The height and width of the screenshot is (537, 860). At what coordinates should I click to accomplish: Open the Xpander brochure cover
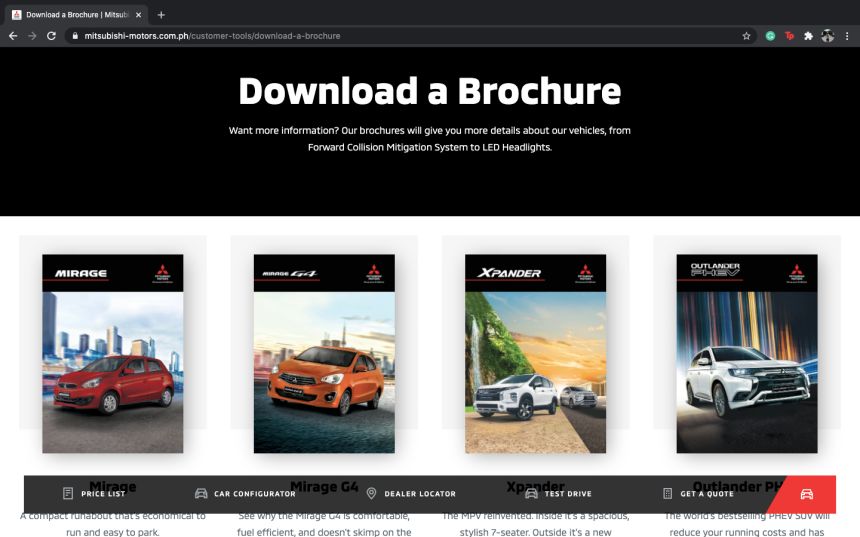click(536, 354)
